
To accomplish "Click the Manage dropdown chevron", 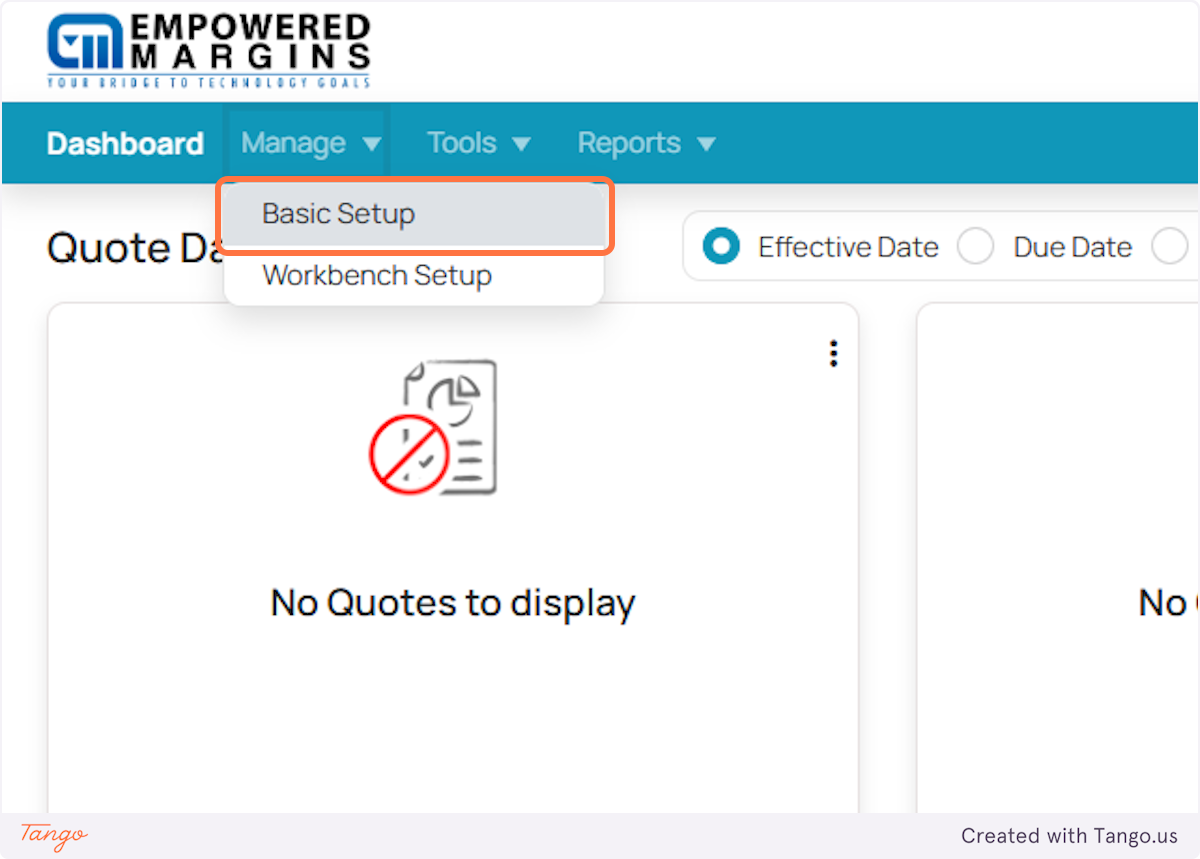I will [x=372, y=142].
